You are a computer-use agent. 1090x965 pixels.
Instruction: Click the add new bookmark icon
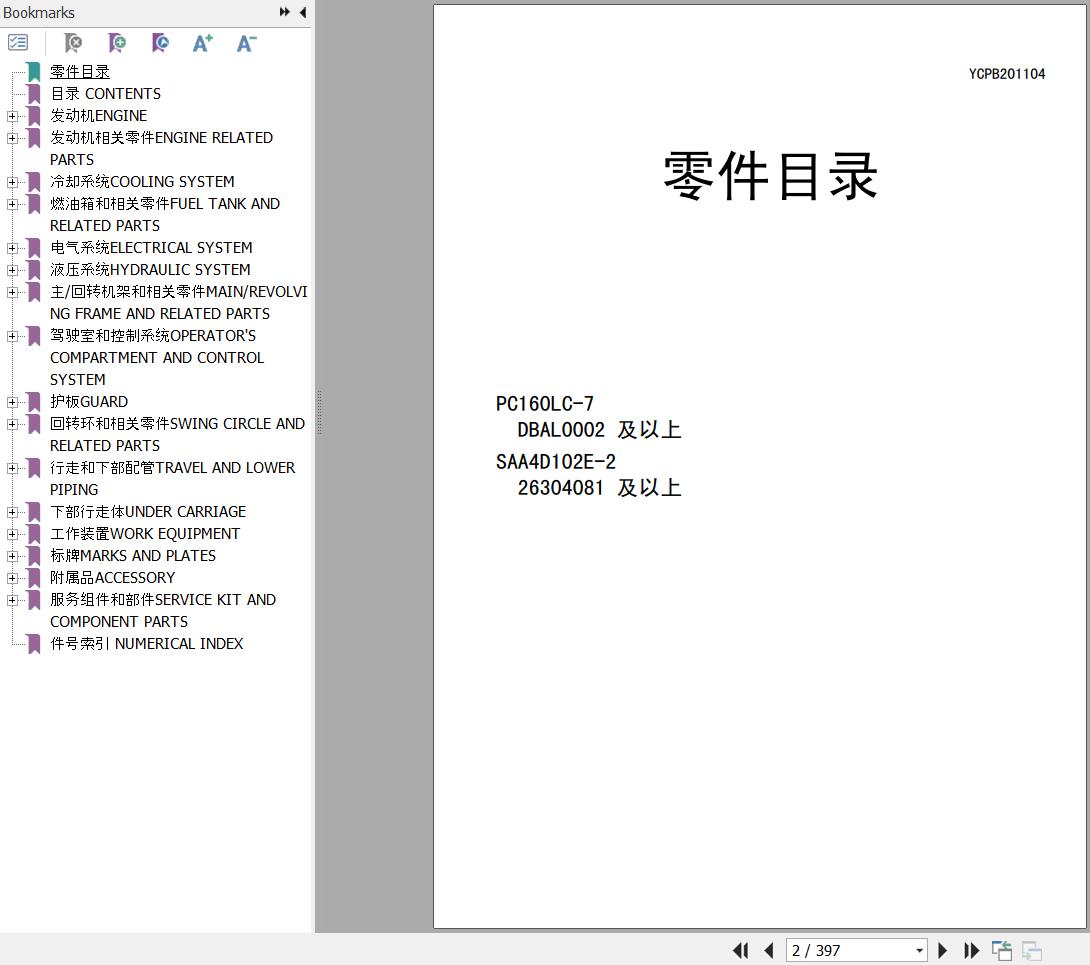click(x=117, y=43)
